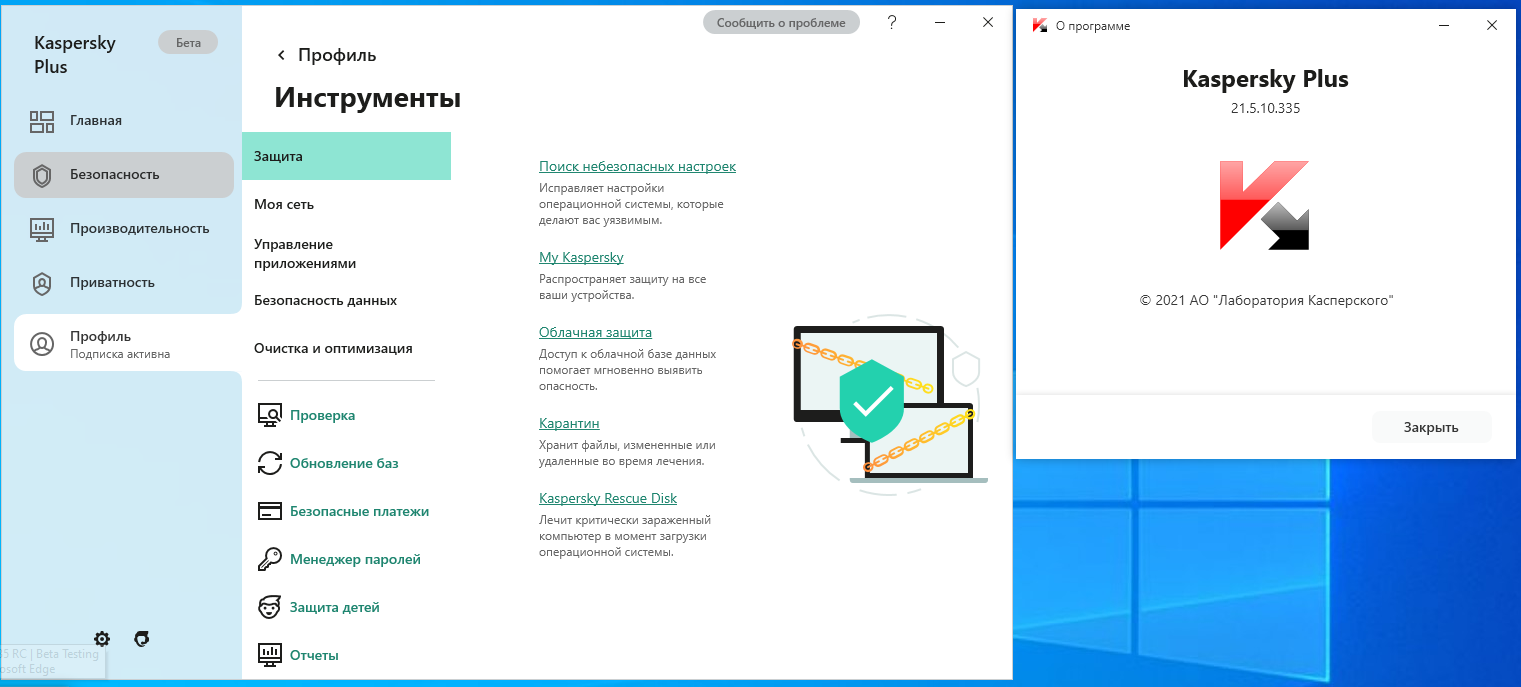
Task: Click Закрыть in the About window
Action: click(x=1431, y=427)
